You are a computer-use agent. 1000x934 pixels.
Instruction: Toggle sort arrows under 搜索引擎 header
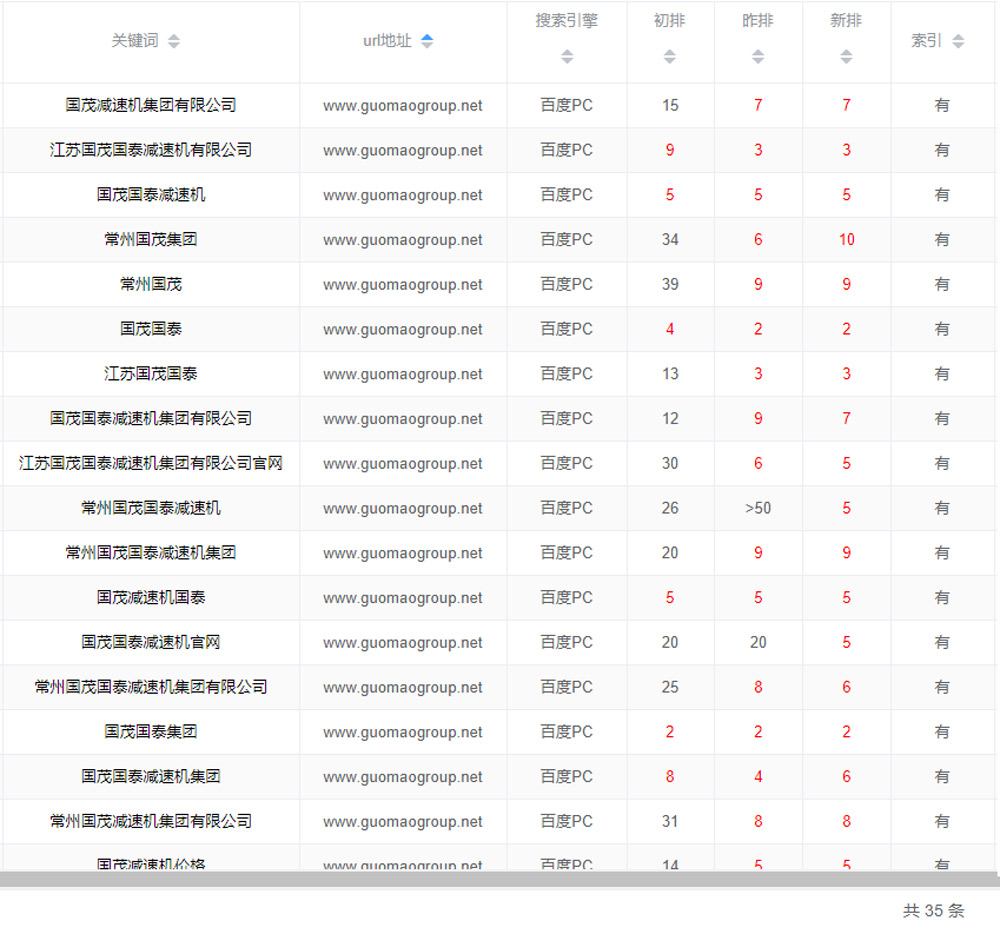tap(567, 57)
